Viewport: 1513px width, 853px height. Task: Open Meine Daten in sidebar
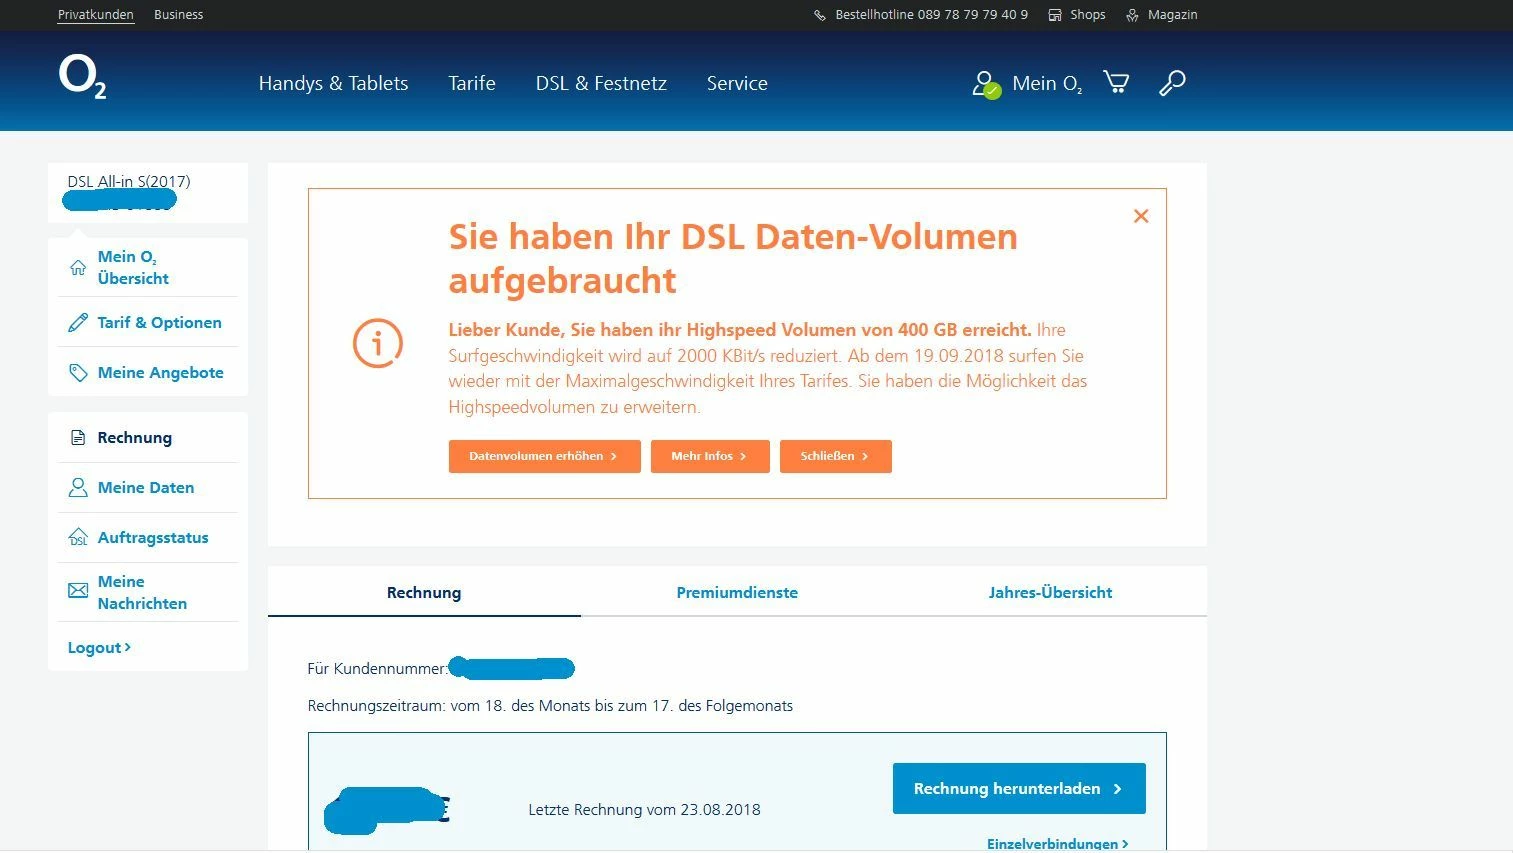coord(146,487)
